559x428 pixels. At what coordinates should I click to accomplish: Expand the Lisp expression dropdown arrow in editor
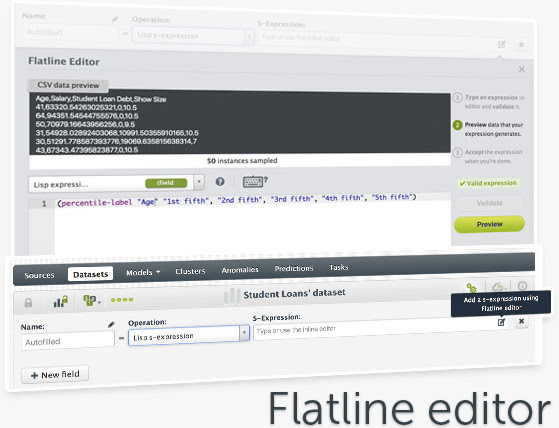pyautogui.click(x=199, y=182)
